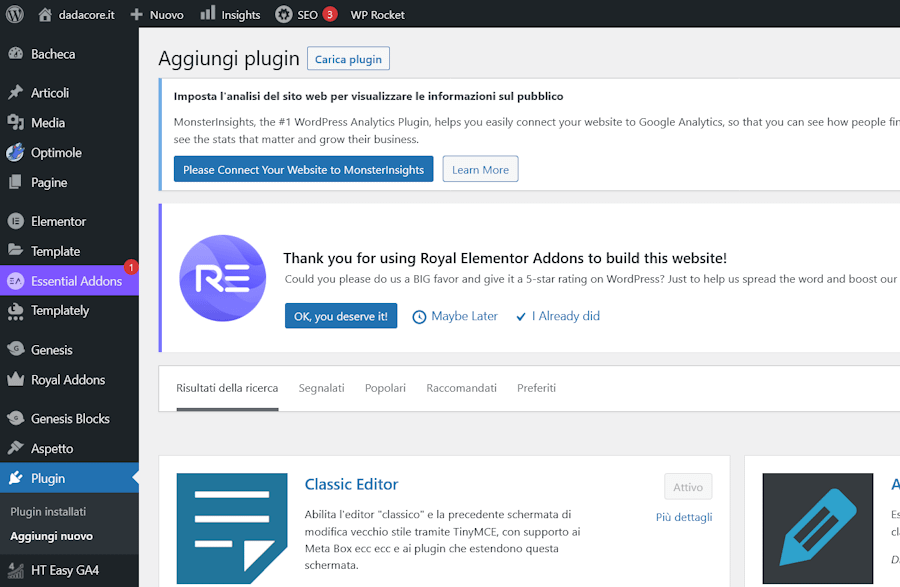Click the Plugin plug icon
Viewport: 900px width, 587px height.
click(x=15, y=477)
